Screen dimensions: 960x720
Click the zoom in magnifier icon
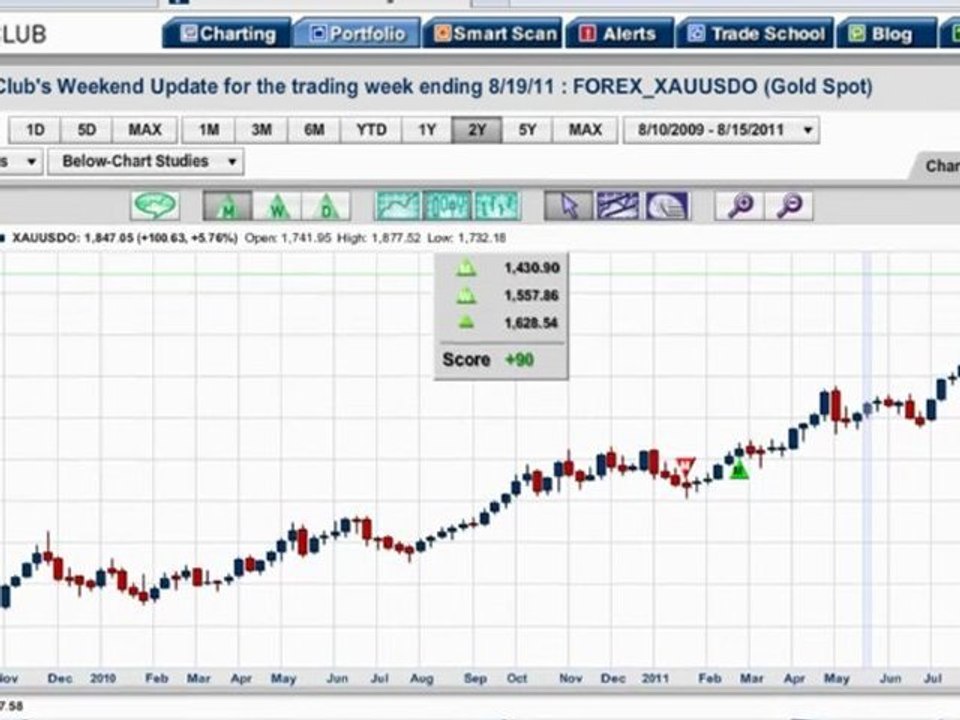click(740, 206)
